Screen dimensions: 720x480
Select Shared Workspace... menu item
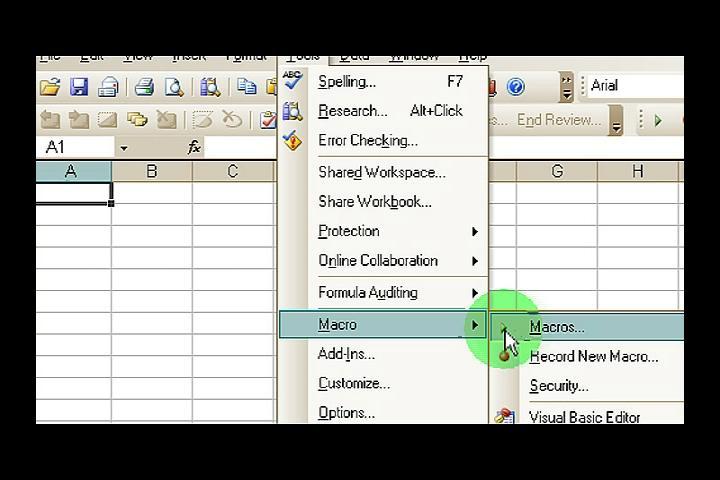point(383,172)
